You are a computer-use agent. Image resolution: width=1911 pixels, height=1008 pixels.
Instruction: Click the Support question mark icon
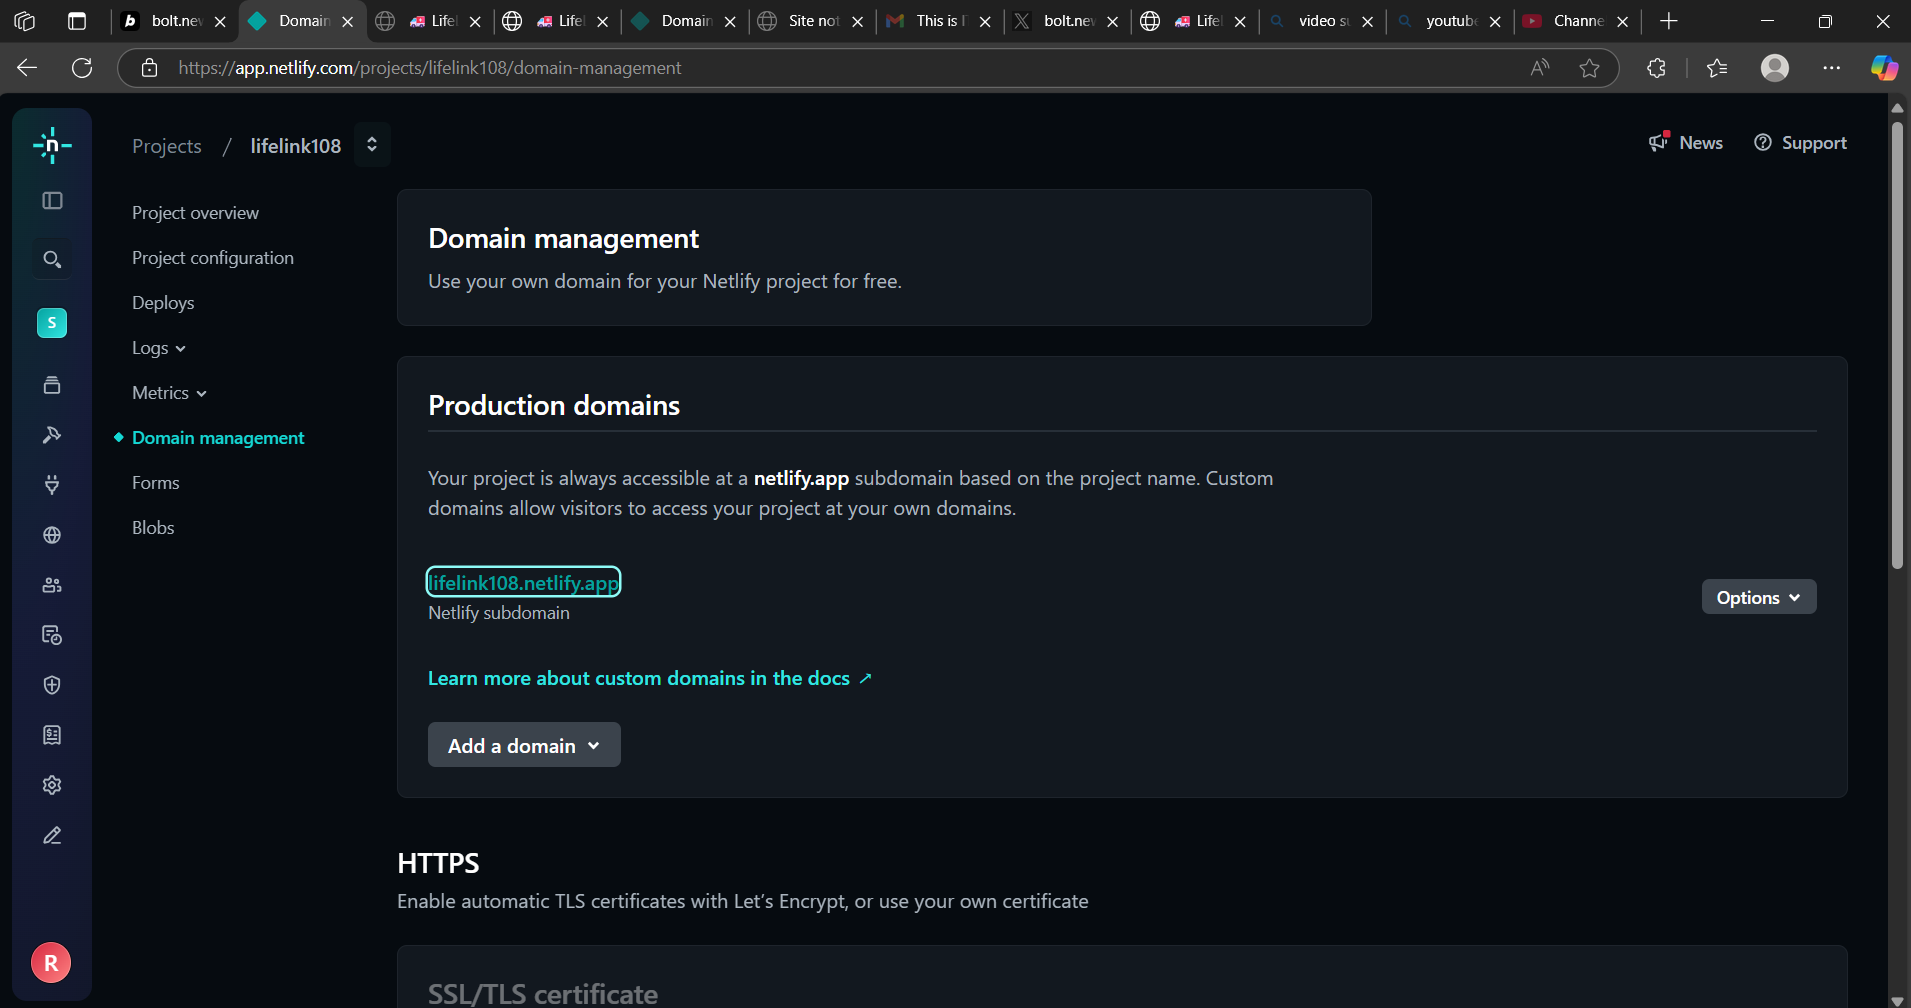(x=1763, y=143)
